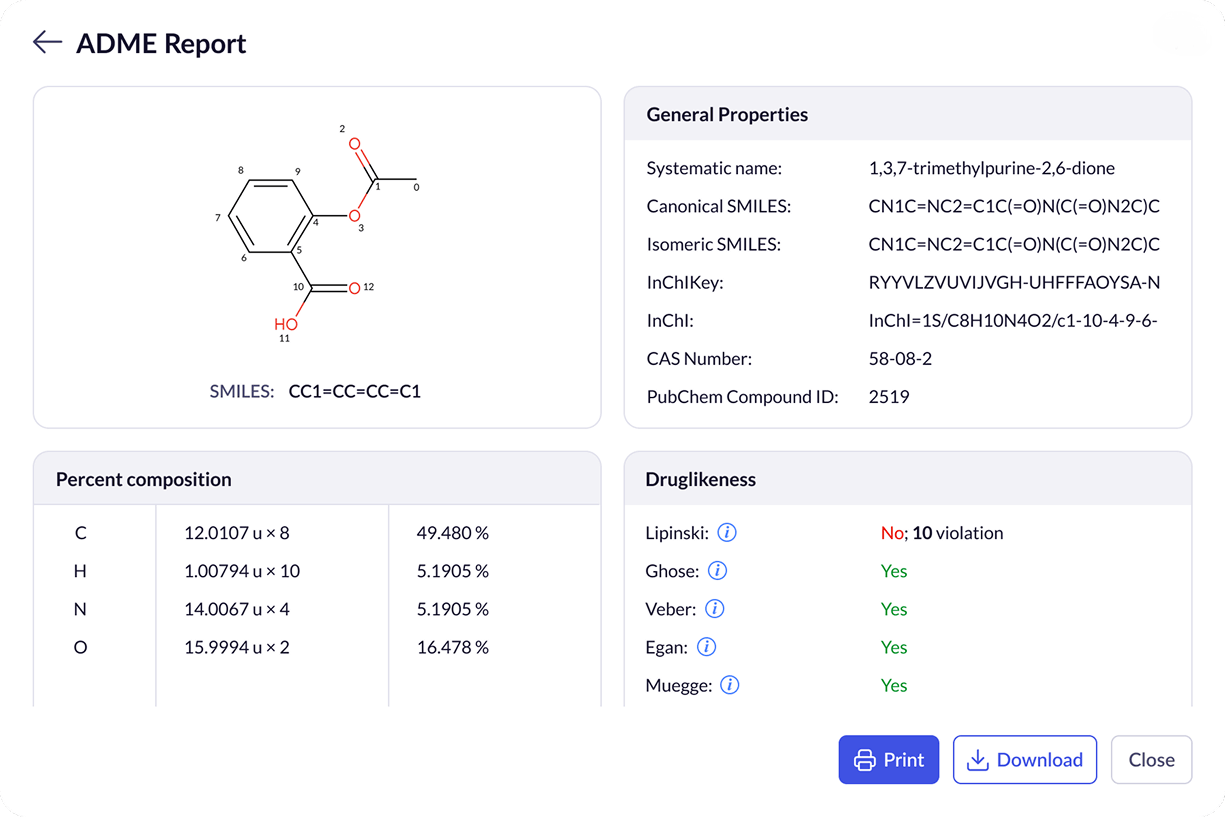The width and height of the screenshot is (1226, 817).
Task: Show the Ghose rule info tooltip
Action: (x=717, y=571)
